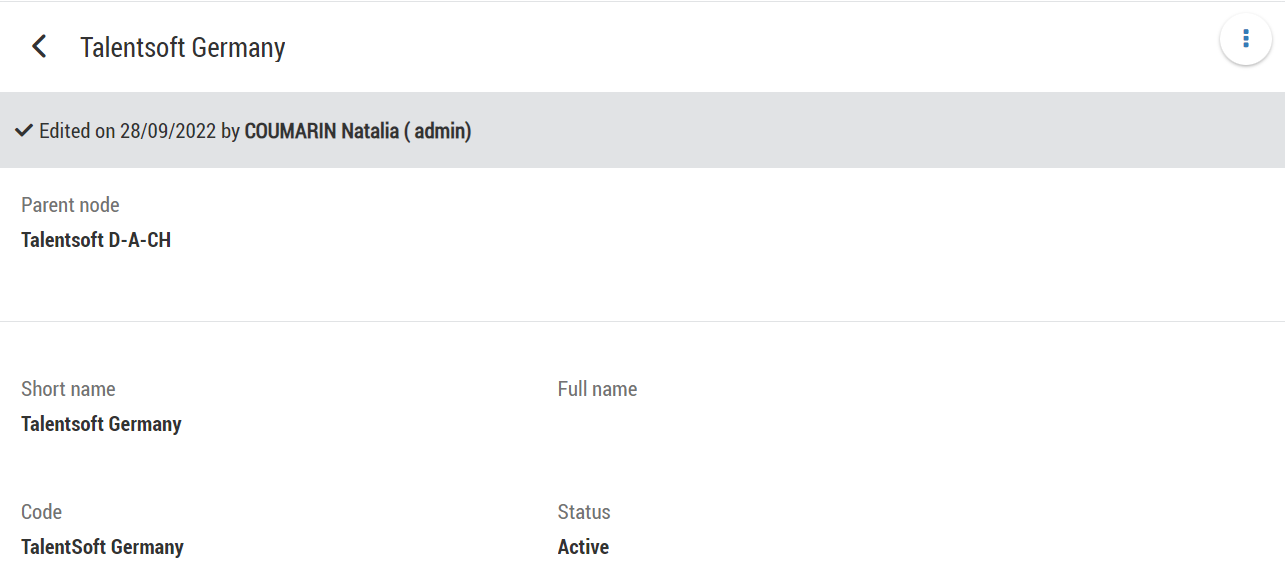This screenshot has width=1285, height=587.
Task: Click the Status label
Action: (584, 512)
